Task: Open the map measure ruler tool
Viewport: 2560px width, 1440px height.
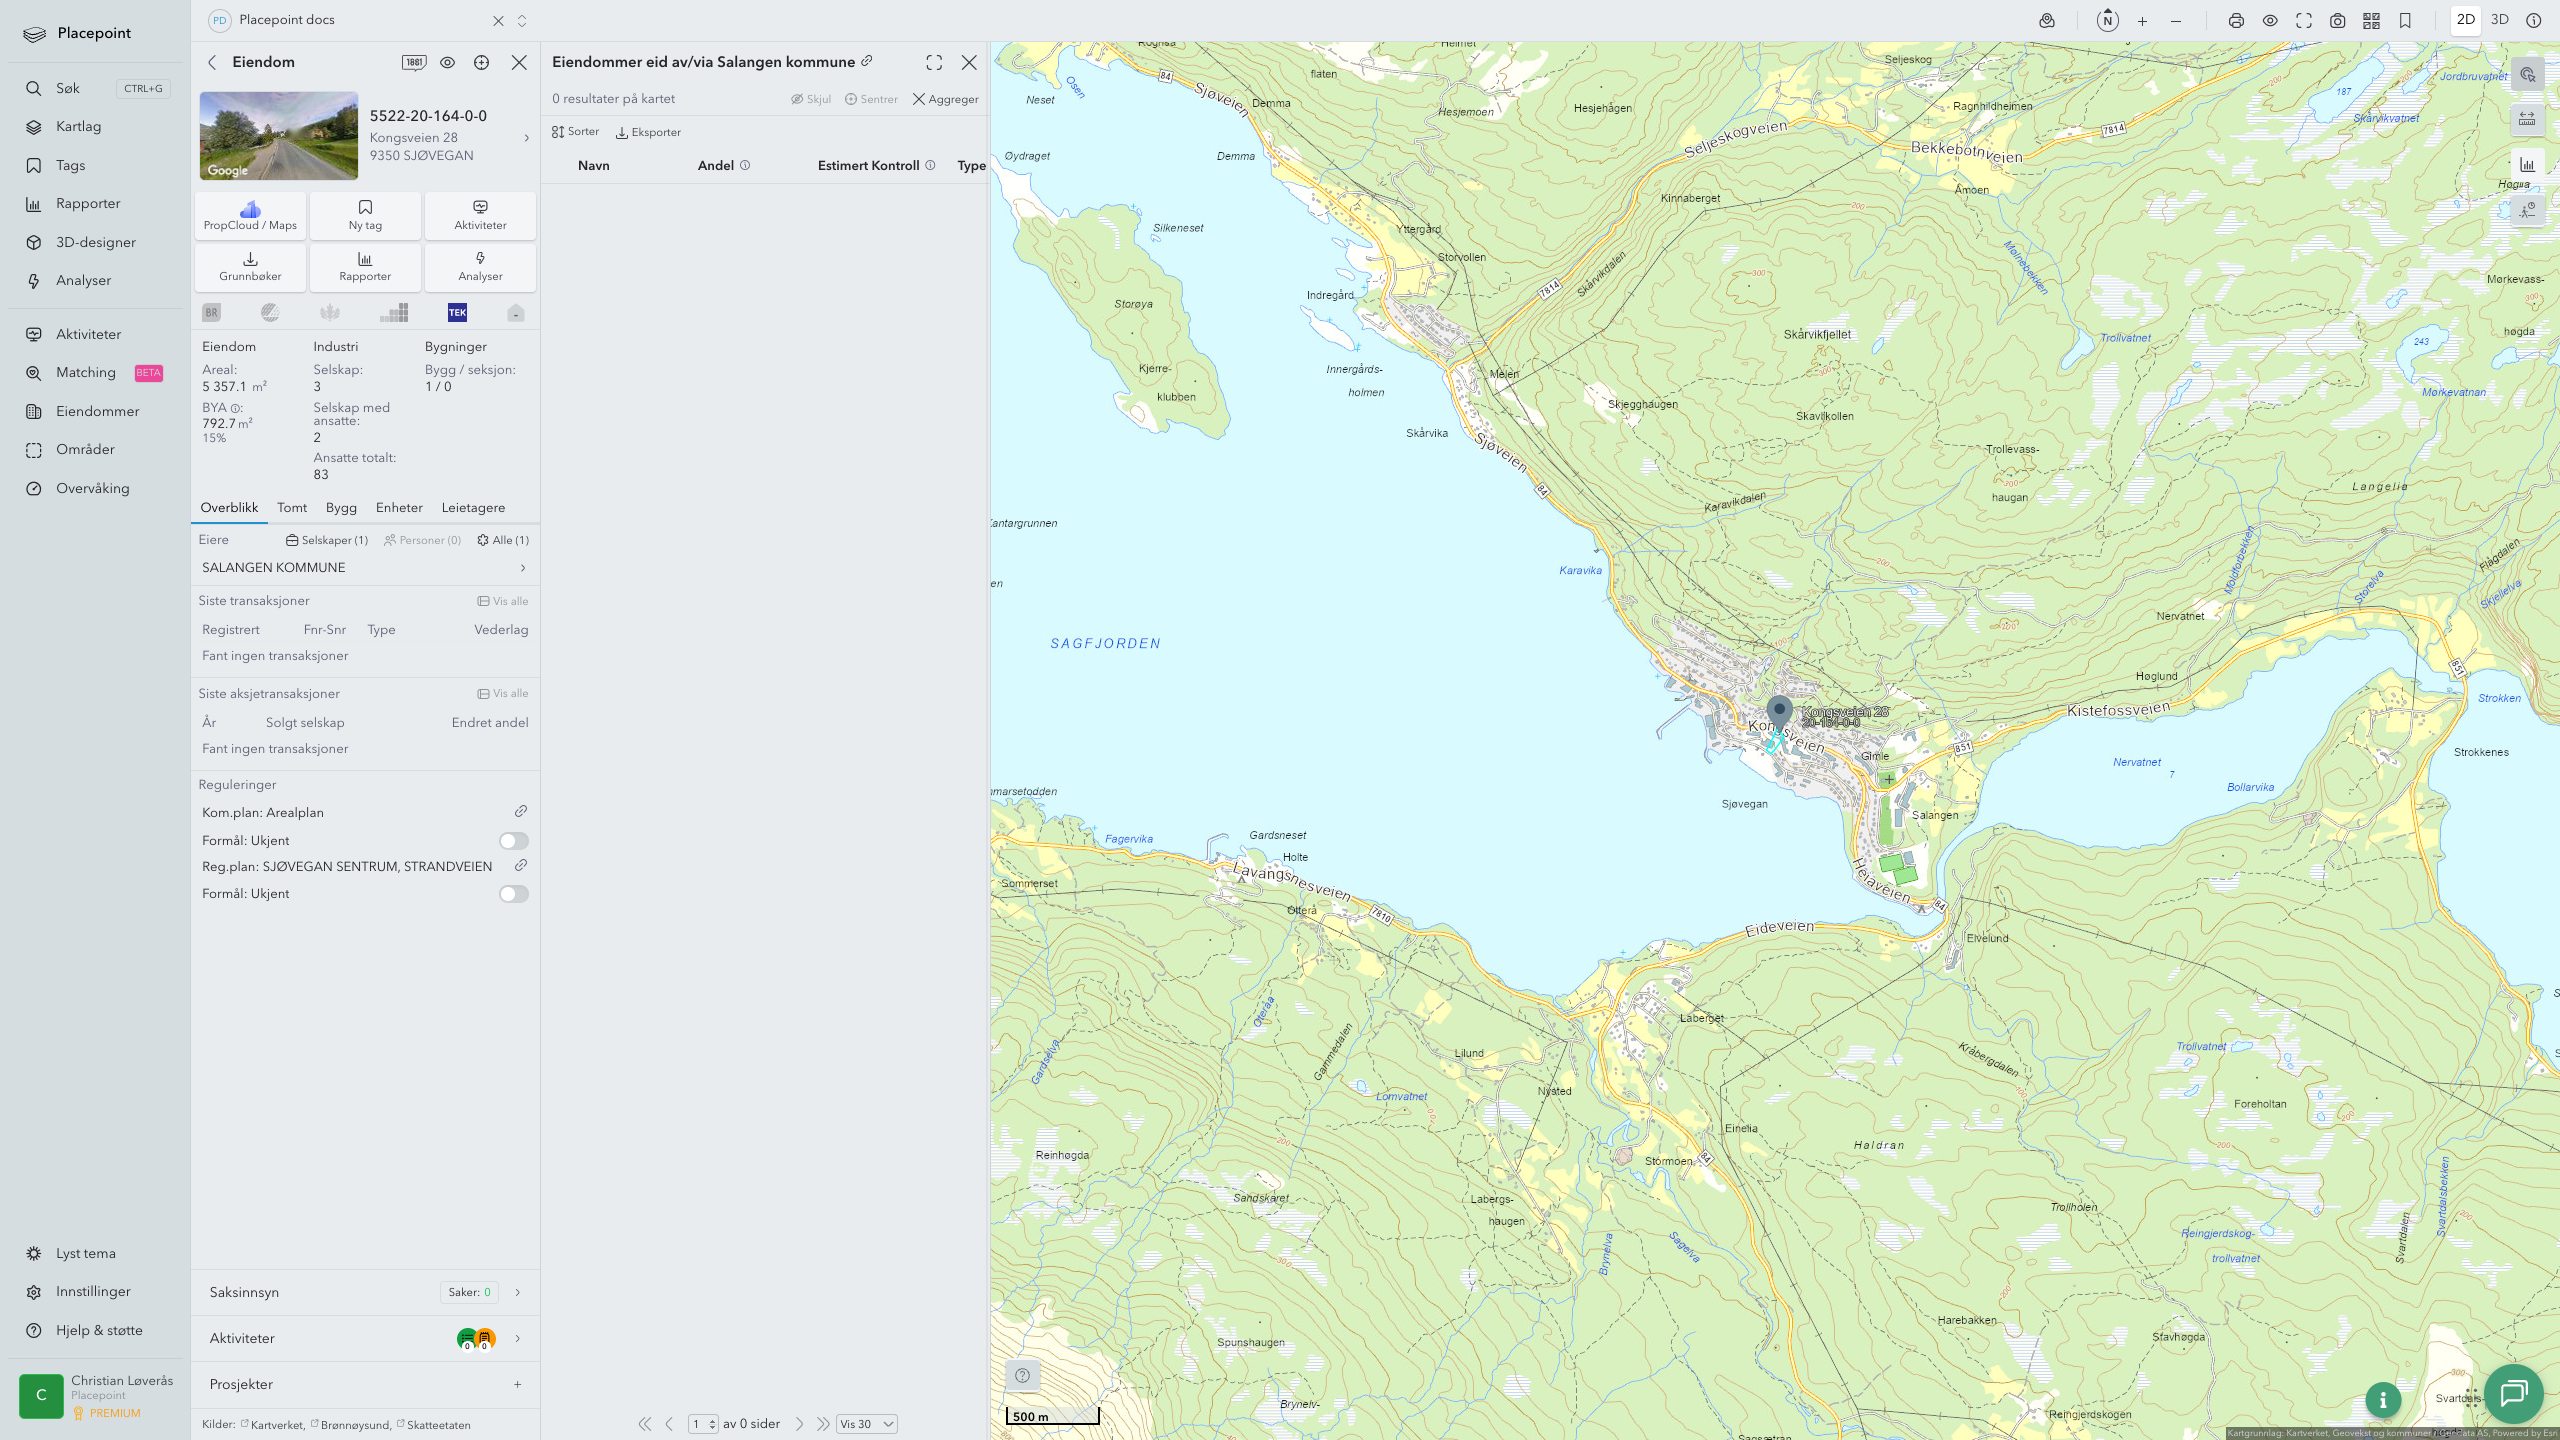Action: [2528, 119]
